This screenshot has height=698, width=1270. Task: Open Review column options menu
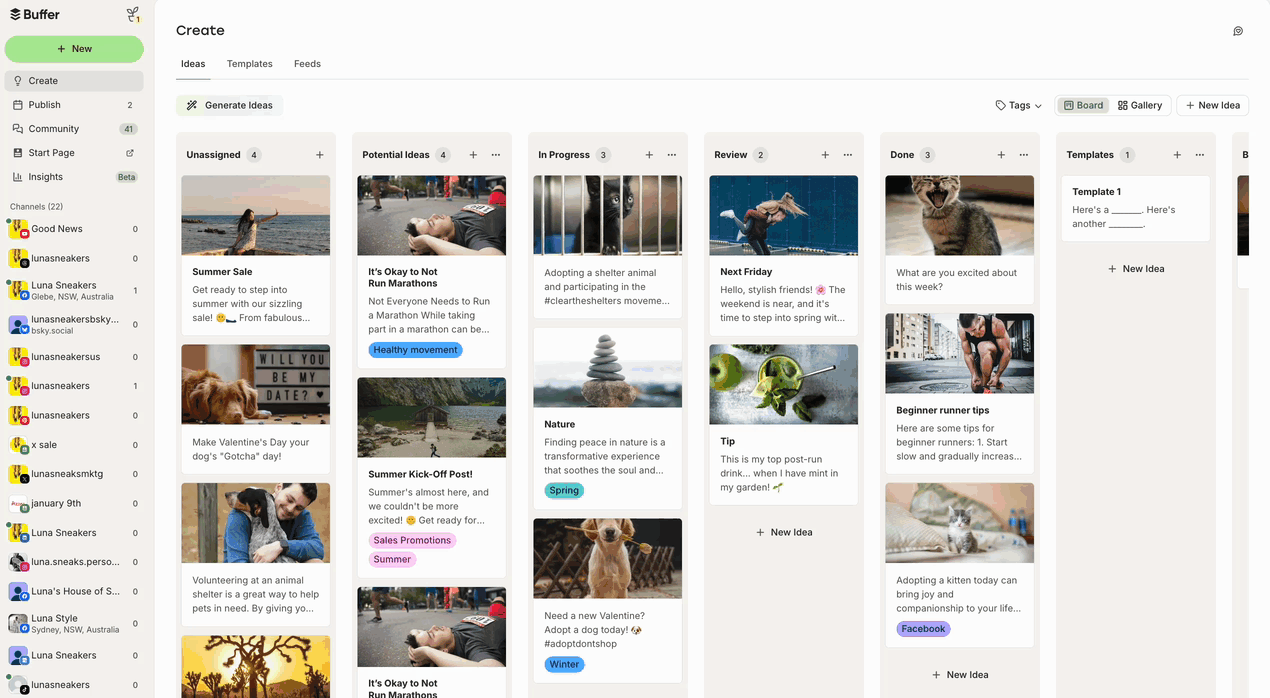(848, 155)
